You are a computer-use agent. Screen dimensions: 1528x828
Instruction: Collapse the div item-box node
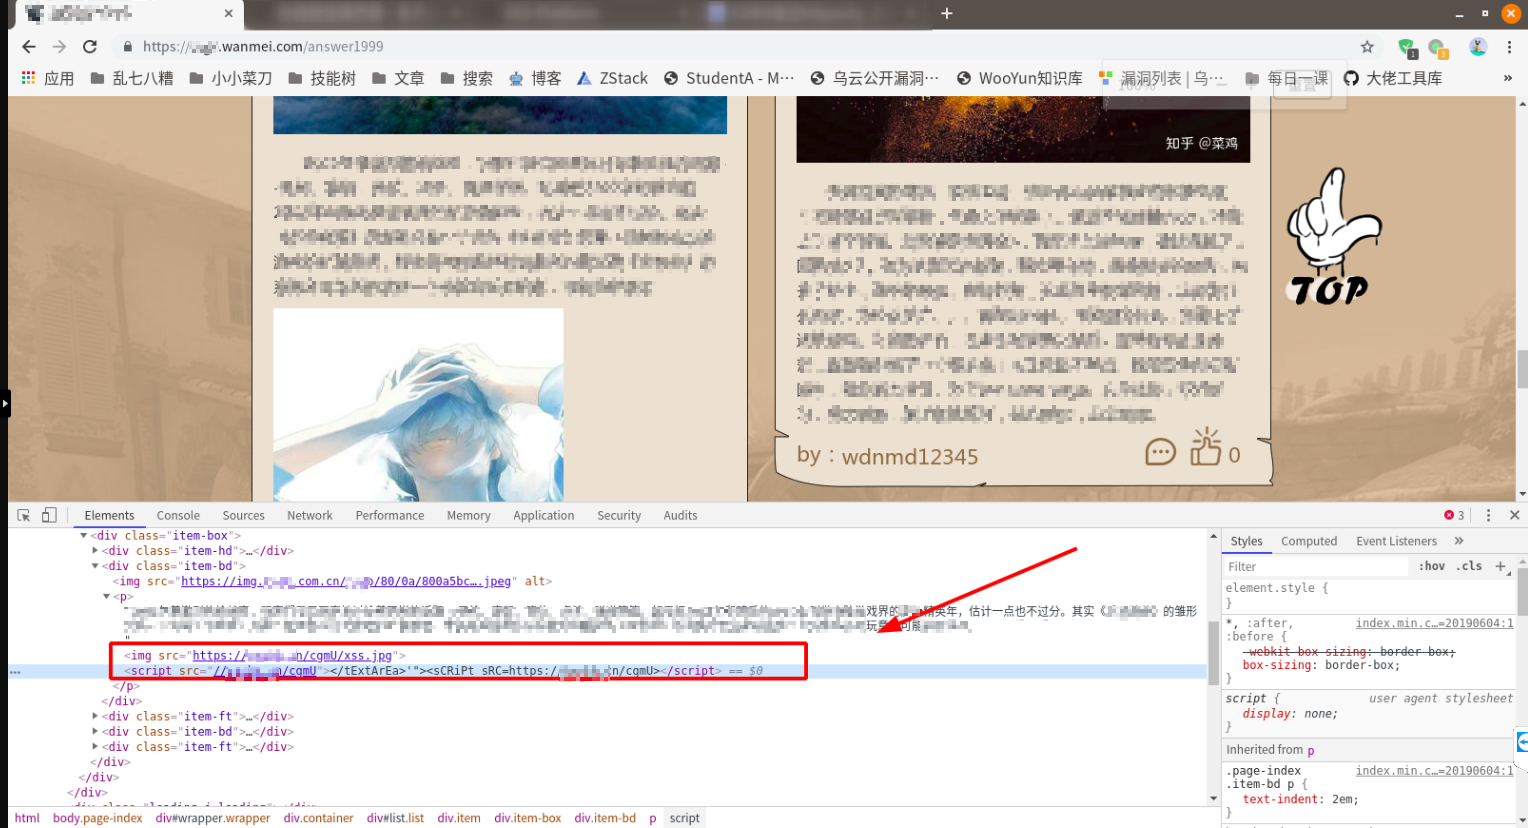point(84,536)
